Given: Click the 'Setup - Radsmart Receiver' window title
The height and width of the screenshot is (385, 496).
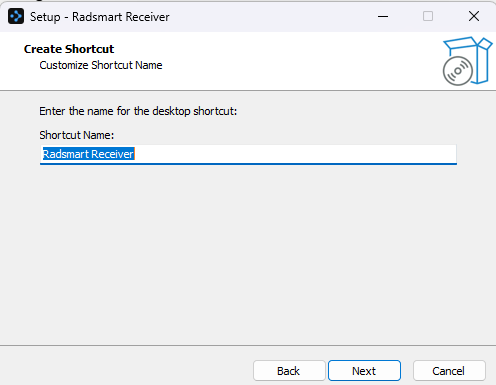Looking at the screenshot, I should click(100, 17).
